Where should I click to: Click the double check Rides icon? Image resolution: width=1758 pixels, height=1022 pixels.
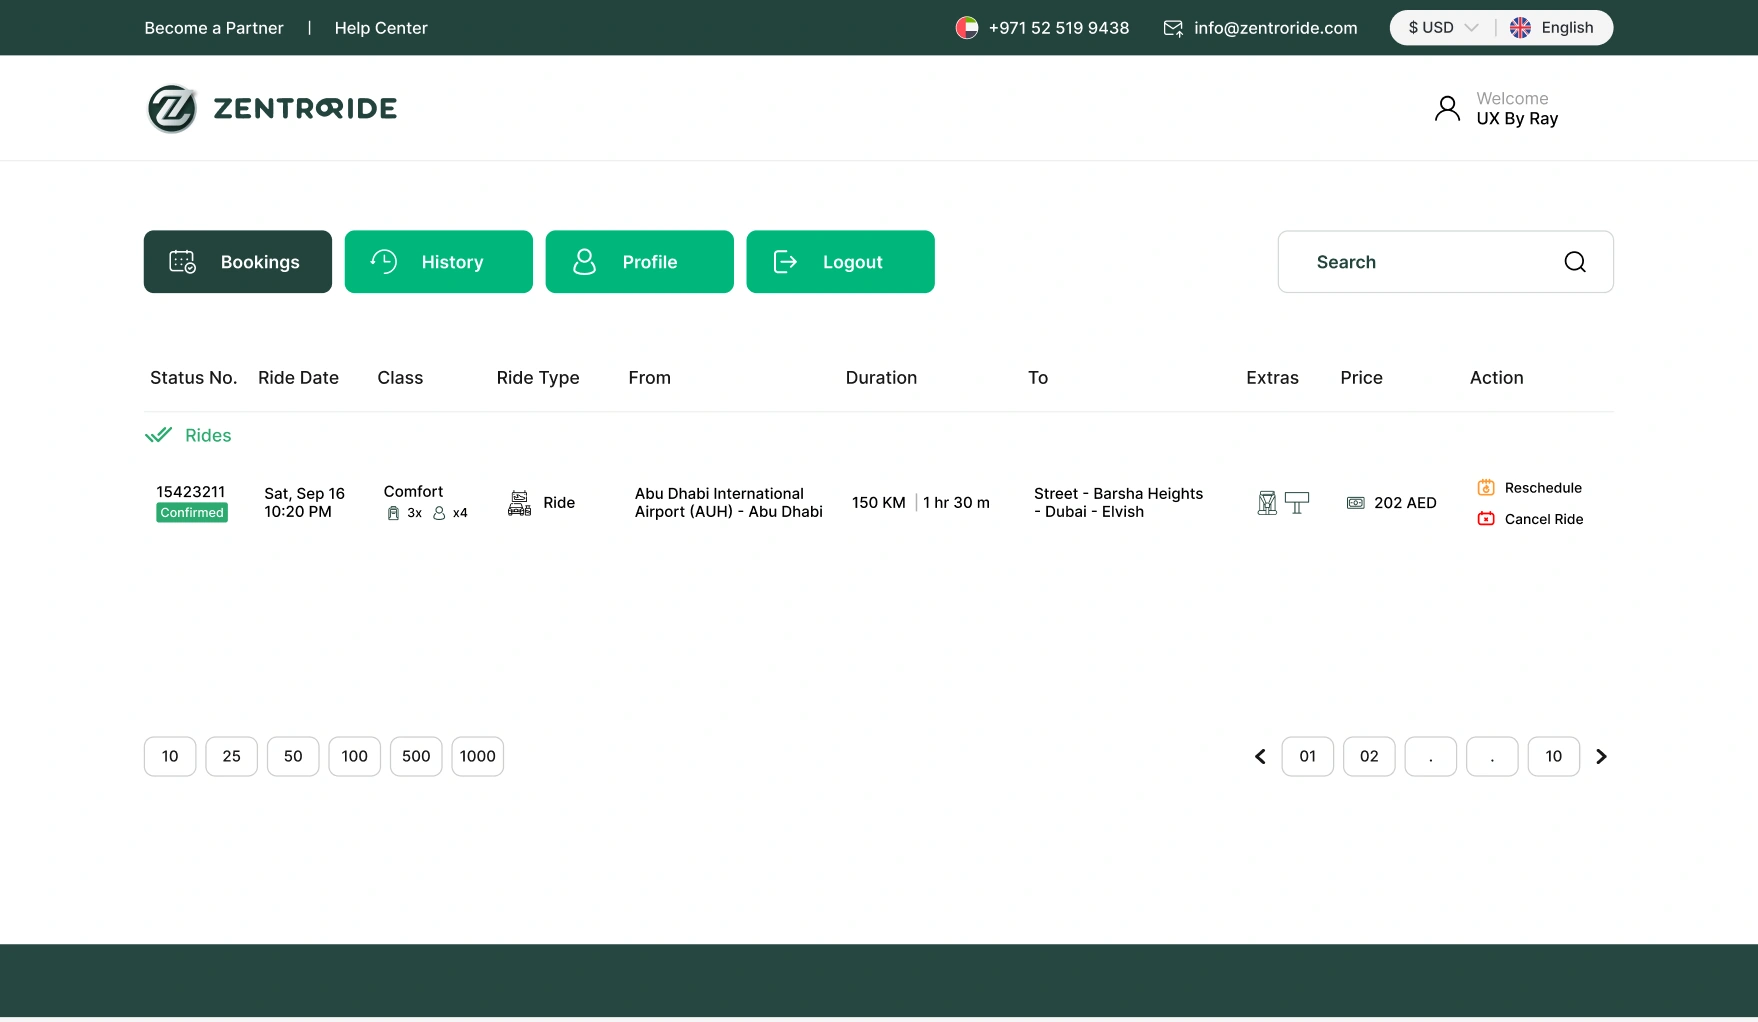[x=159, y=435]
